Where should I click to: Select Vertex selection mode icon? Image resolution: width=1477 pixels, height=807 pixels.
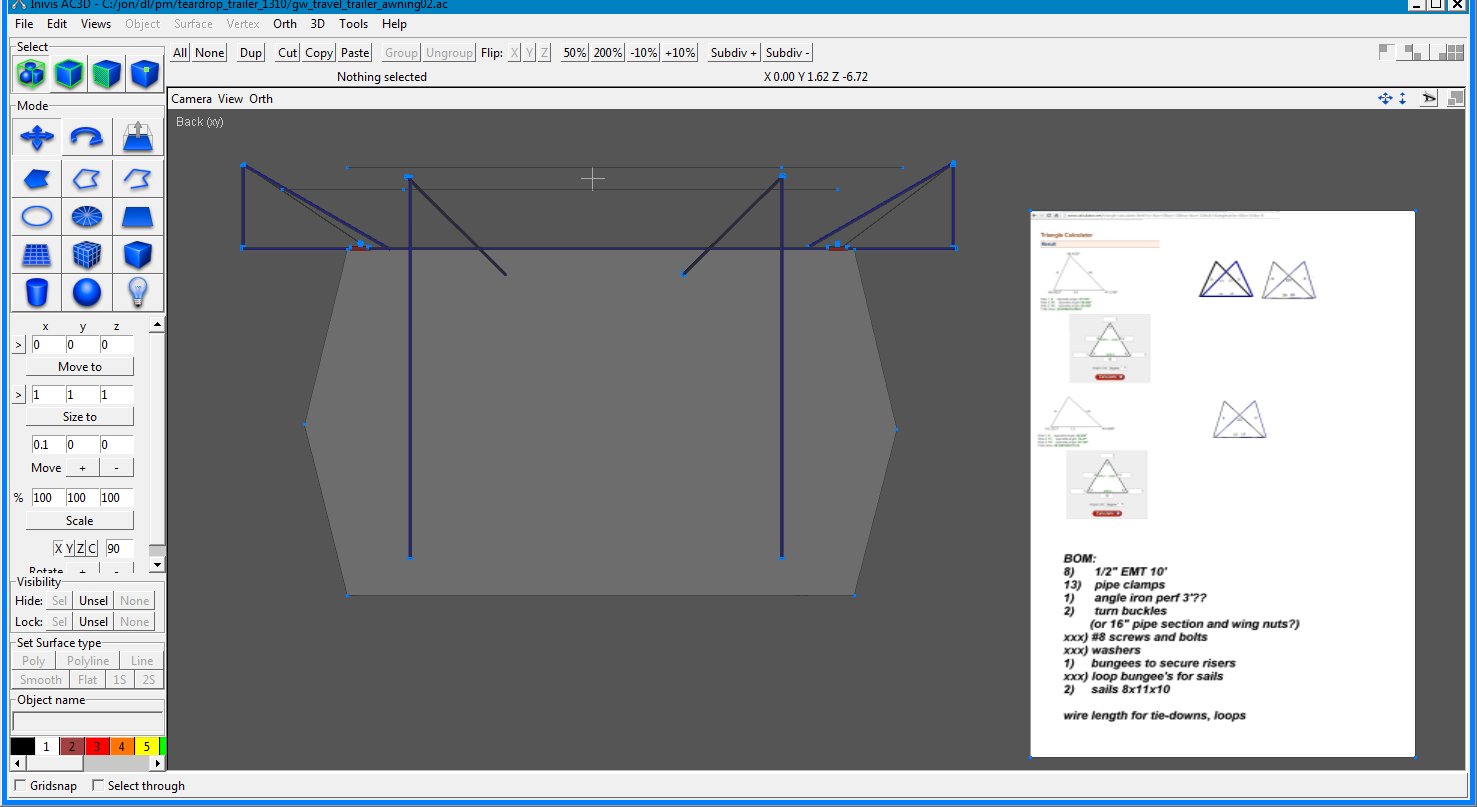tap(145, 74)
